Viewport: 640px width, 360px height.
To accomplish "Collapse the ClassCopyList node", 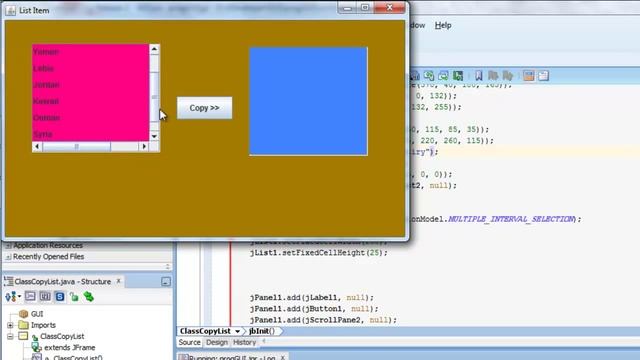I will pos(10,336).
